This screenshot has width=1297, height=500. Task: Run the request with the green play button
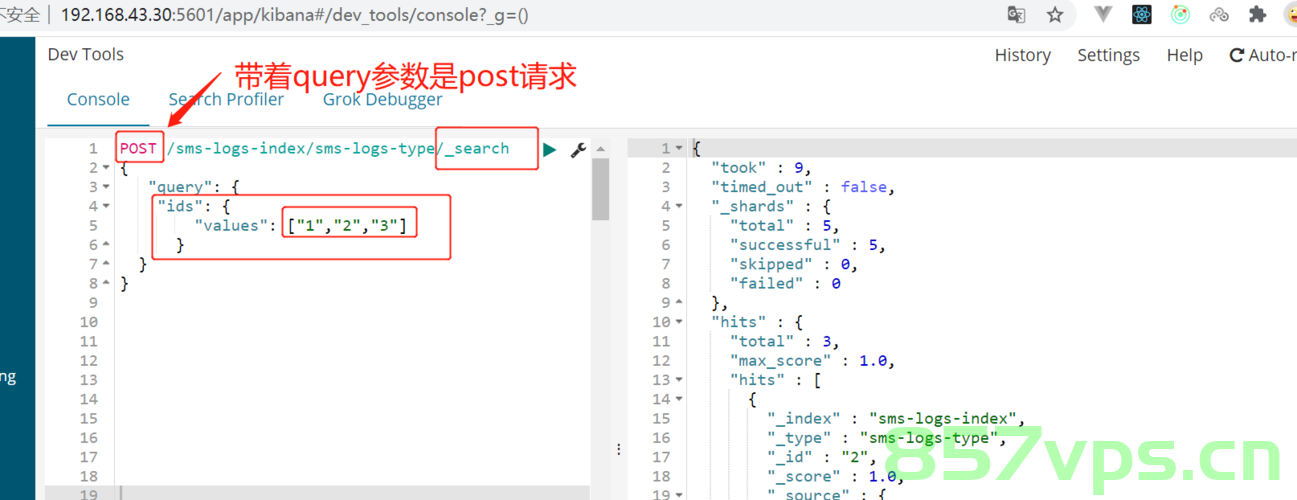(549, 149)
